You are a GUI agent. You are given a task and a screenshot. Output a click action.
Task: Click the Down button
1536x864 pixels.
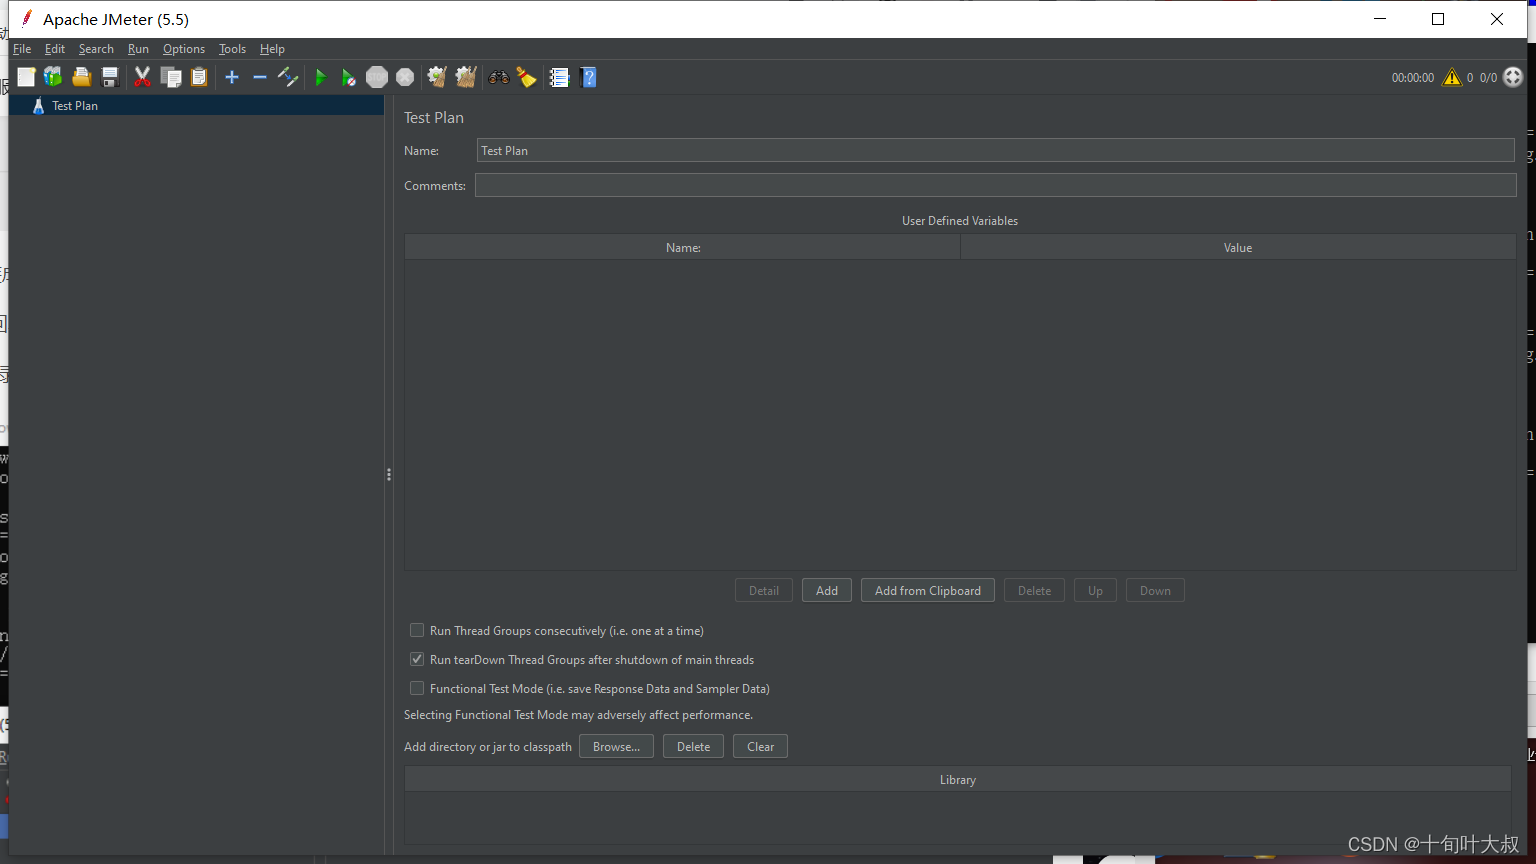[x=1155, y=590]
